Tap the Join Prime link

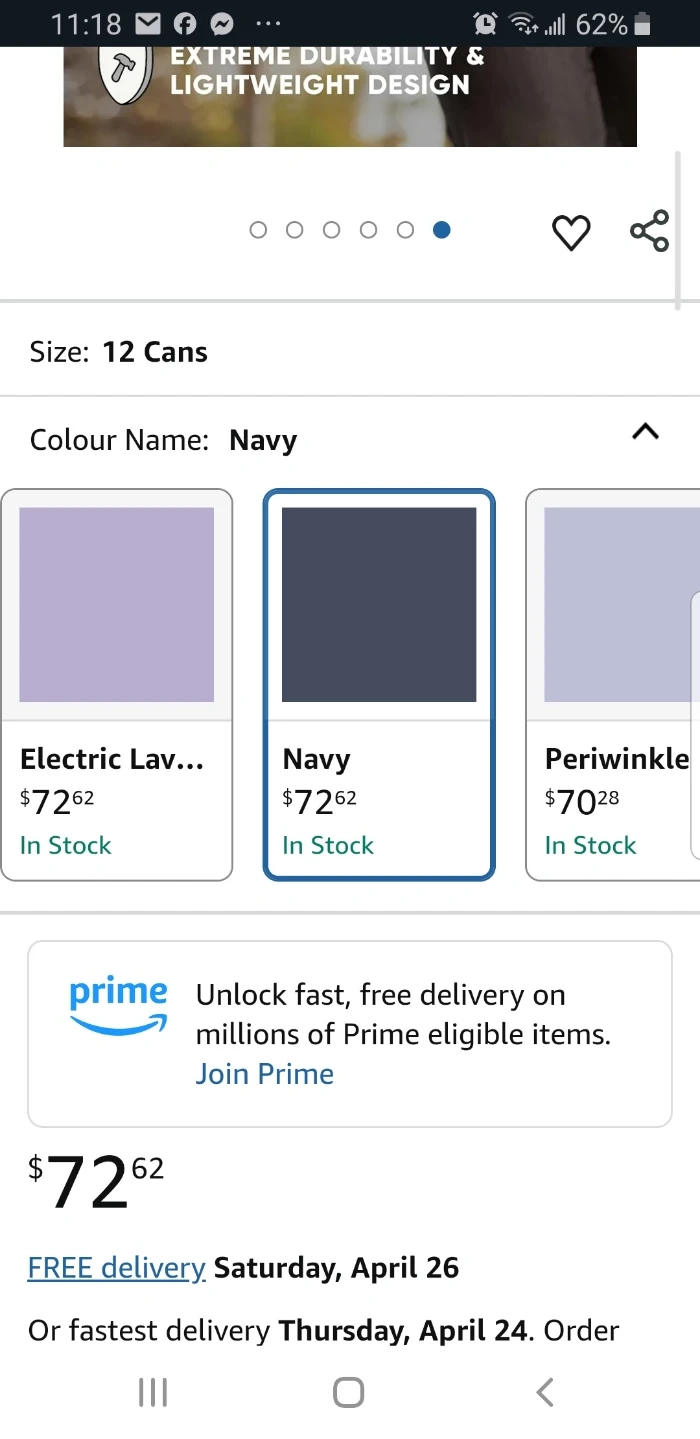pos(265,1074)
